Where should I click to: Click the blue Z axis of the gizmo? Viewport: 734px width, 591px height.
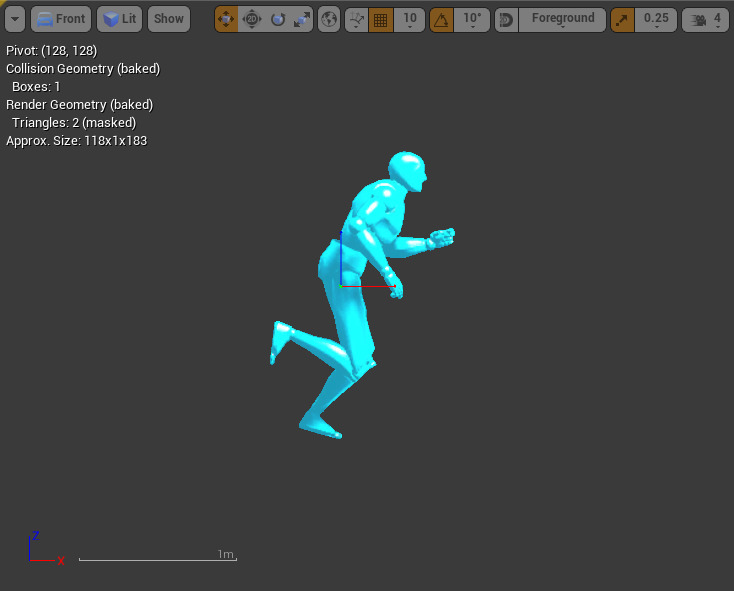(341, 258)
